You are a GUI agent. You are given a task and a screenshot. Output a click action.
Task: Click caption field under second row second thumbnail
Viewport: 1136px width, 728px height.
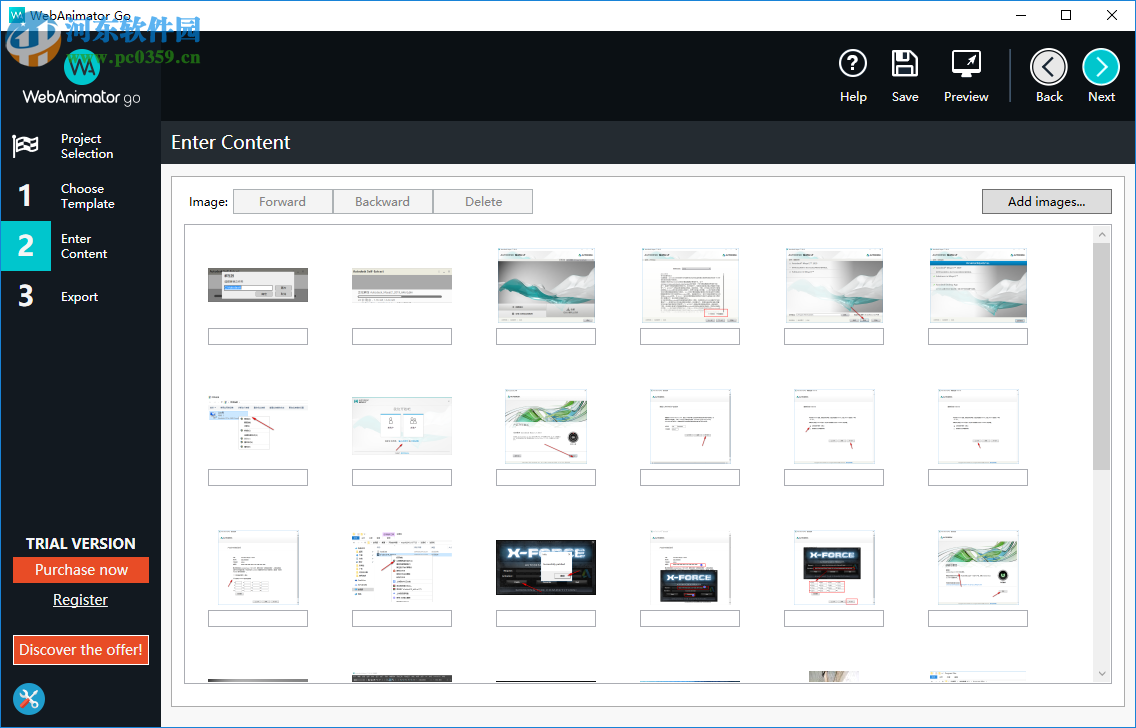402,477
